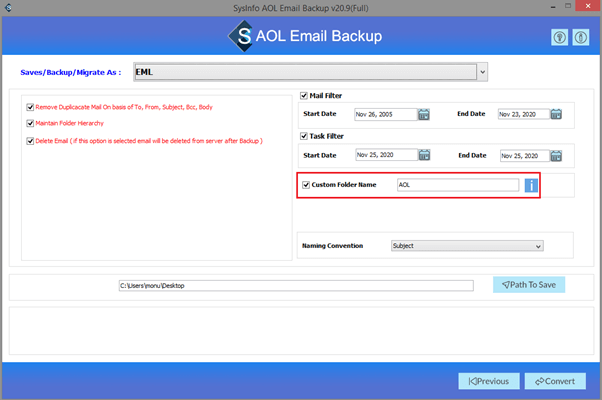This screenshot has height=400, width=602.
Task: Close the AOL Email Backup window
Action: (x=588, y=6)
